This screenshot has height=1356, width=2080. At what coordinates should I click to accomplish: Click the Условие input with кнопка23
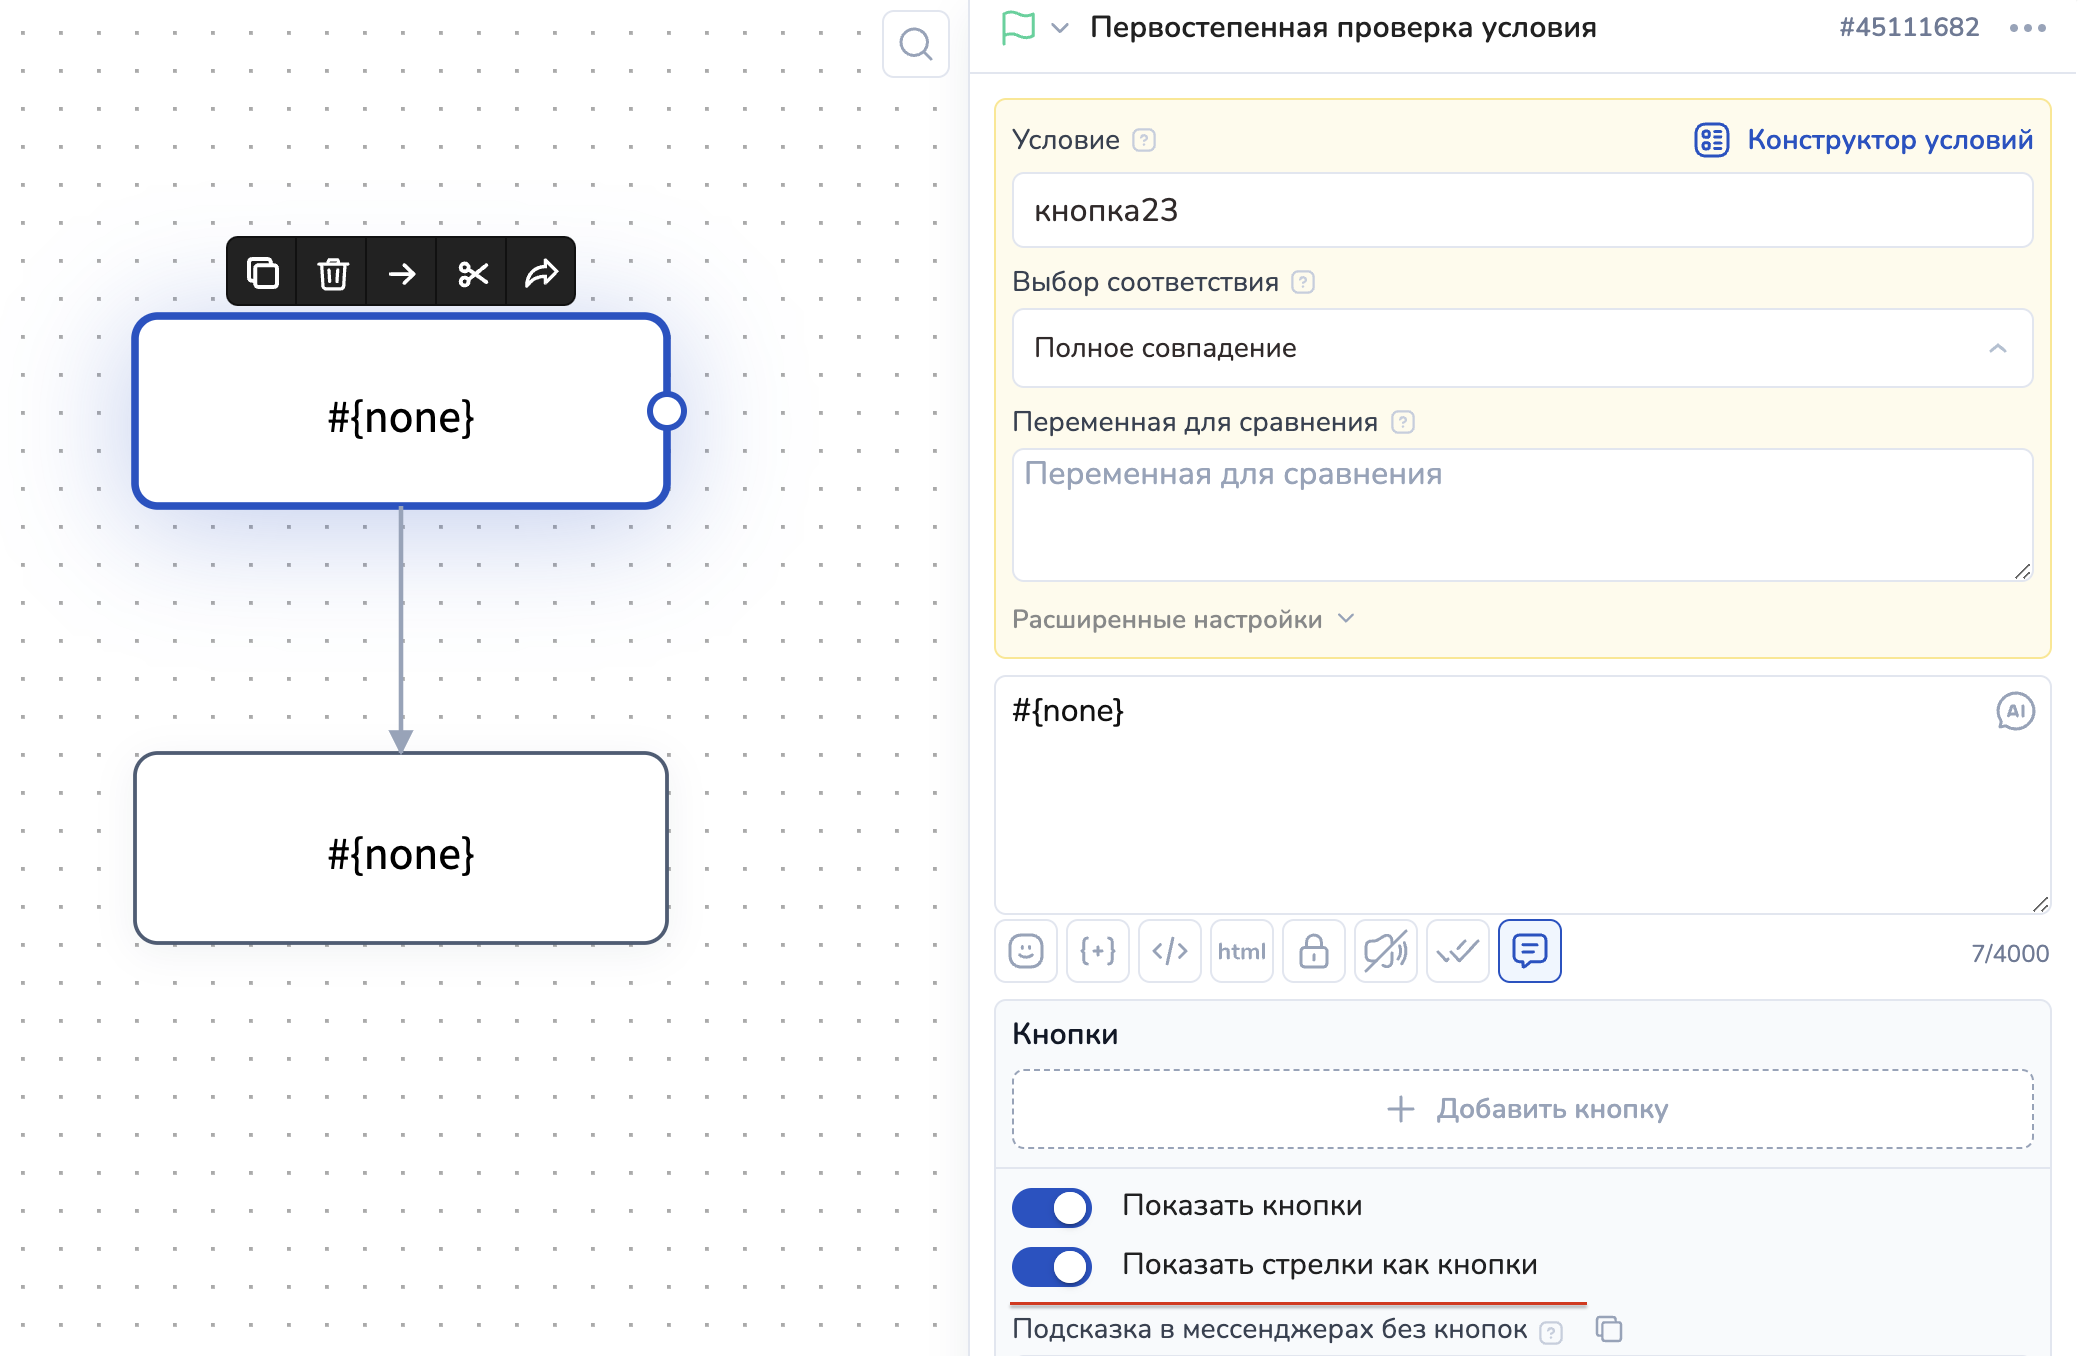tap(1521, 210)
